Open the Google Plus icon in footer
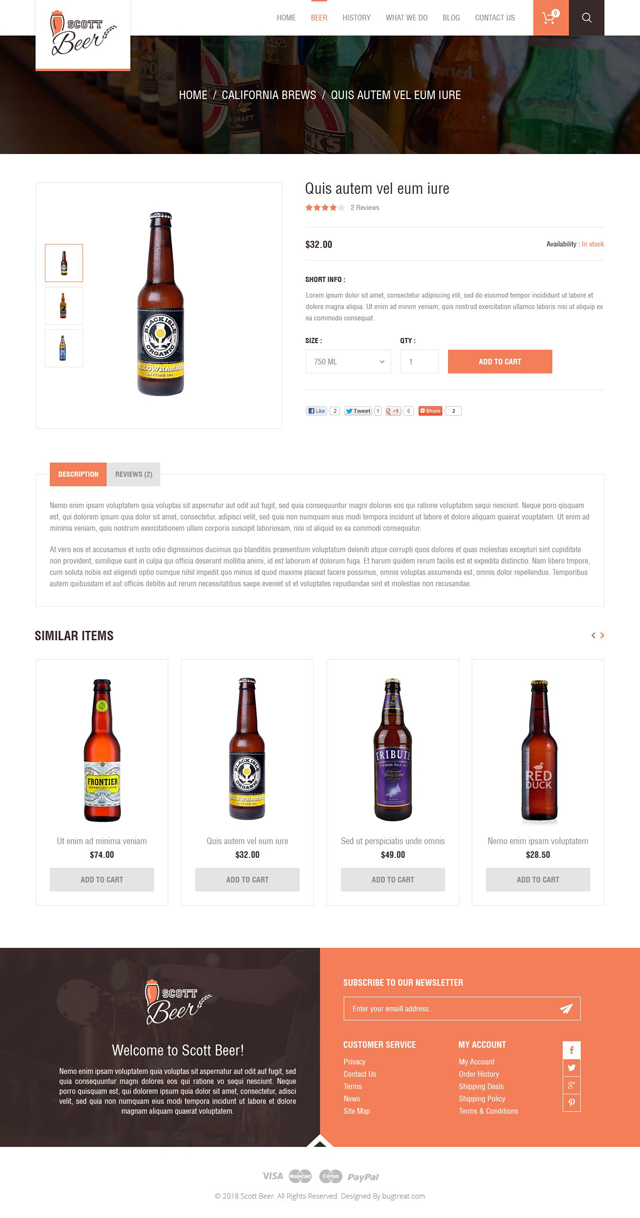This screenshot has width=640, height=1218. coord(571,1086)
